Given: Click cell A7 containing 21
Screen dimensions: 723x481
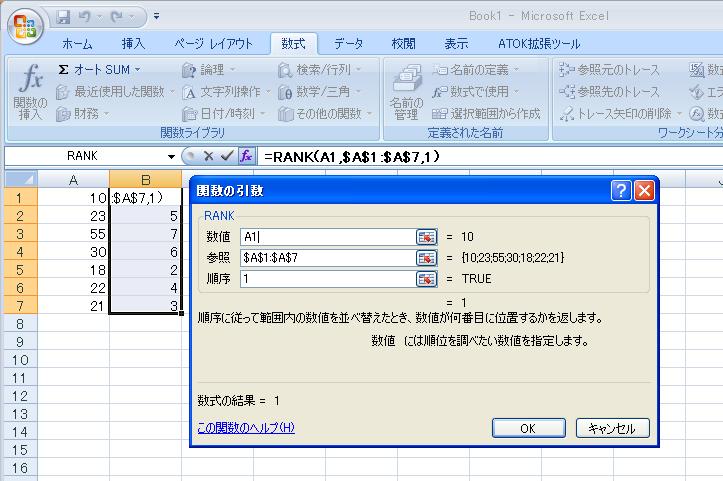Looking at the screenshot, I should tap(73, 306).
